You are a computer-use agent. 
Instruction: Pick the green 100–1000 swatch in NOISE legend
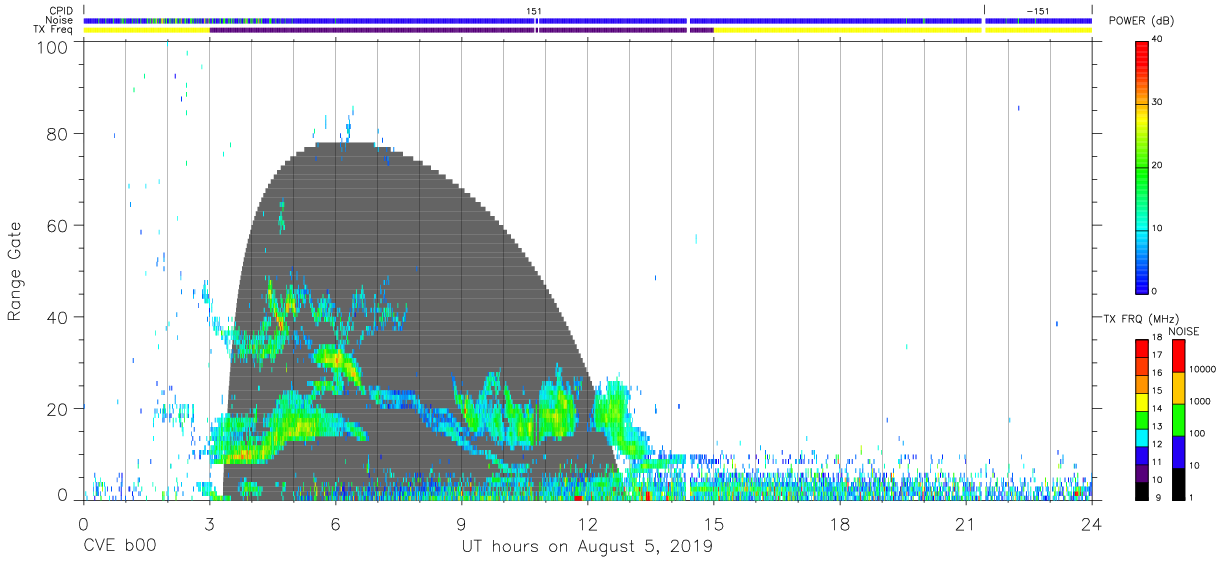pyautogui.click(x=1178, y=420)
